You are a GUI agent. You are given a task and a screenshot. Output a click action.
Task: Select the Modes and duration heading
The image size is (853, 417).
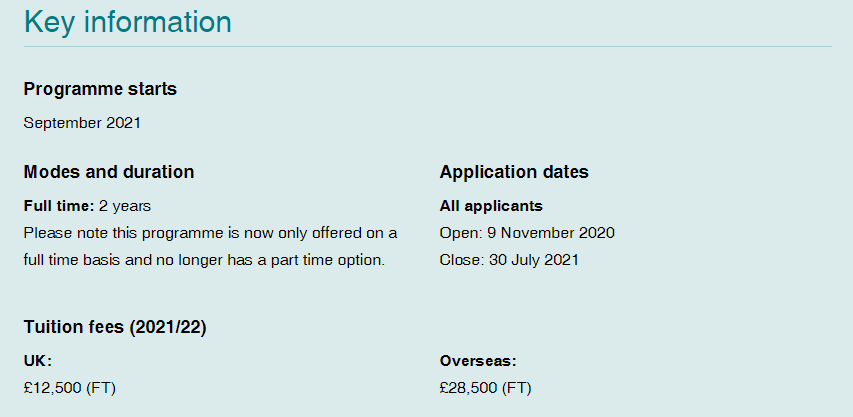pos(108,172)
